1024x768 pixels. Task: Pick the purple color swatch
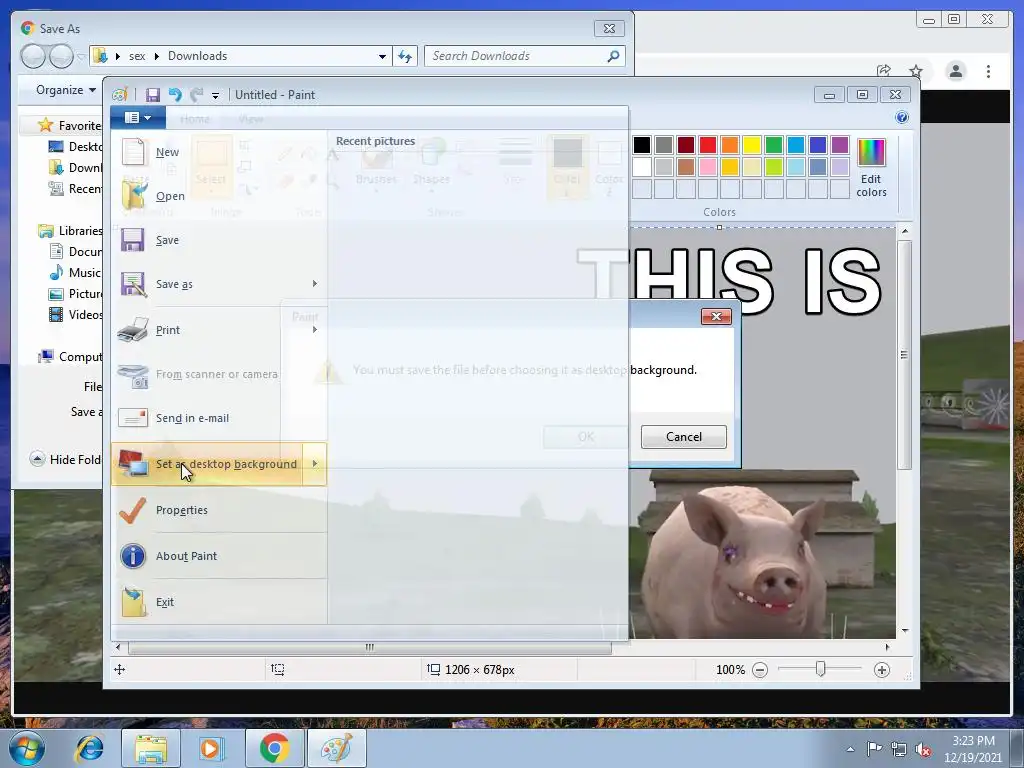pyautogui.click(x=840, y=145)
